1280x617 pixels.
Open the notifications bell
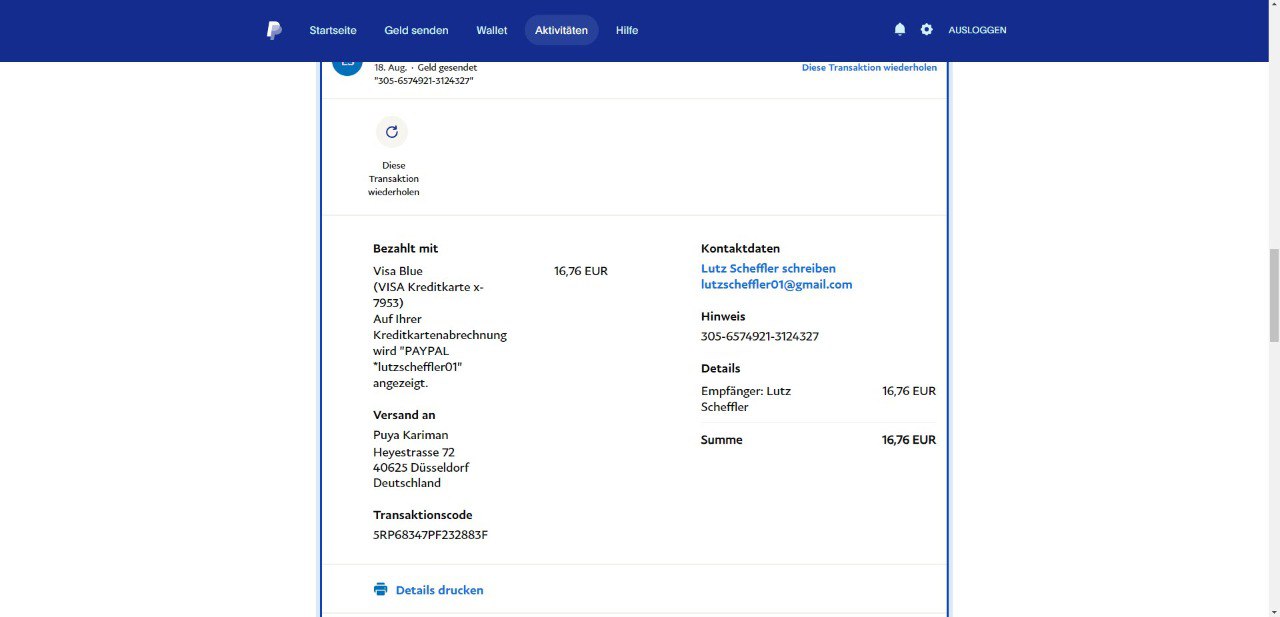(900, 30)
